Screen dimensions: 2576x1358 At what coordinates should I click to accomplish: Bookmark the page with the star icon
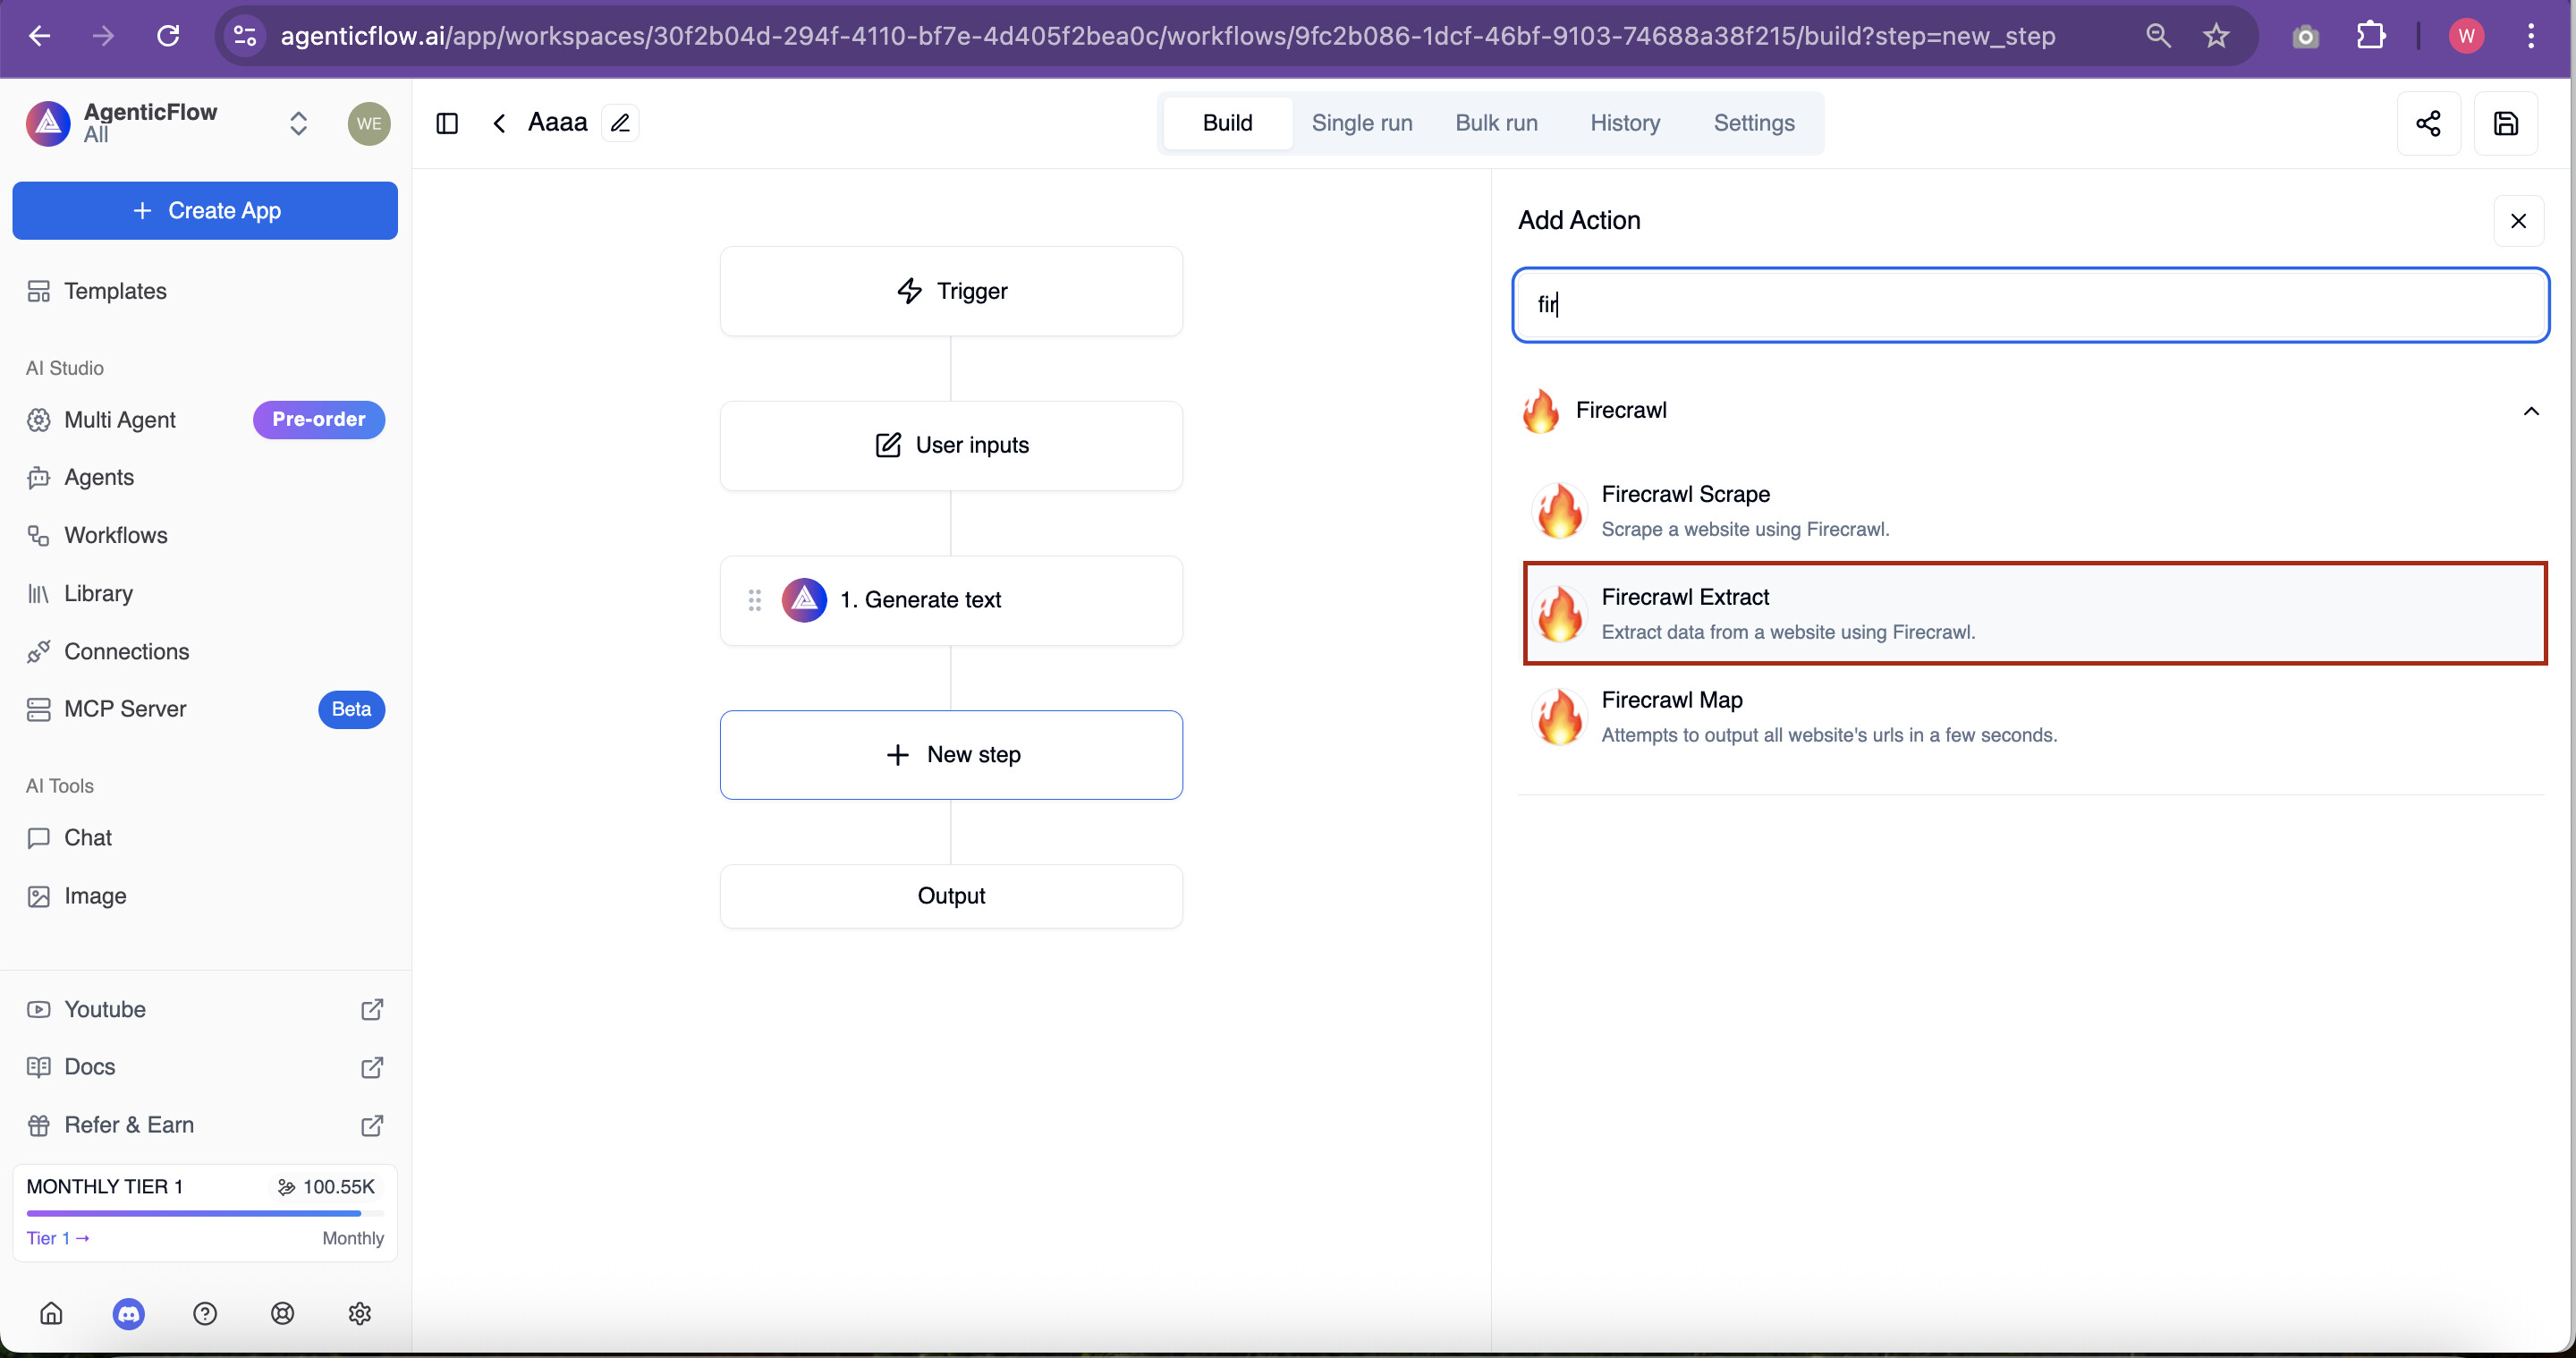[x=2216, y=36]
